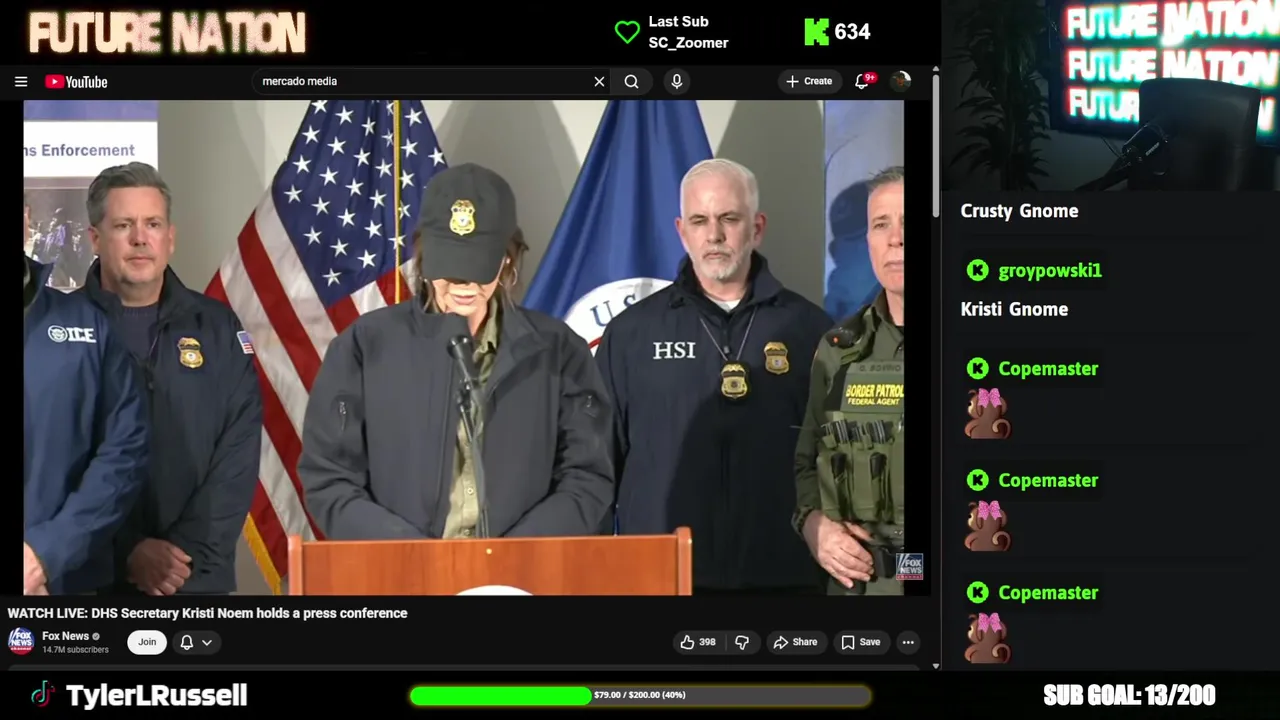The image size is (1280, 720).
Task: Click chat username groypowski1
Action: (1050, 270)
